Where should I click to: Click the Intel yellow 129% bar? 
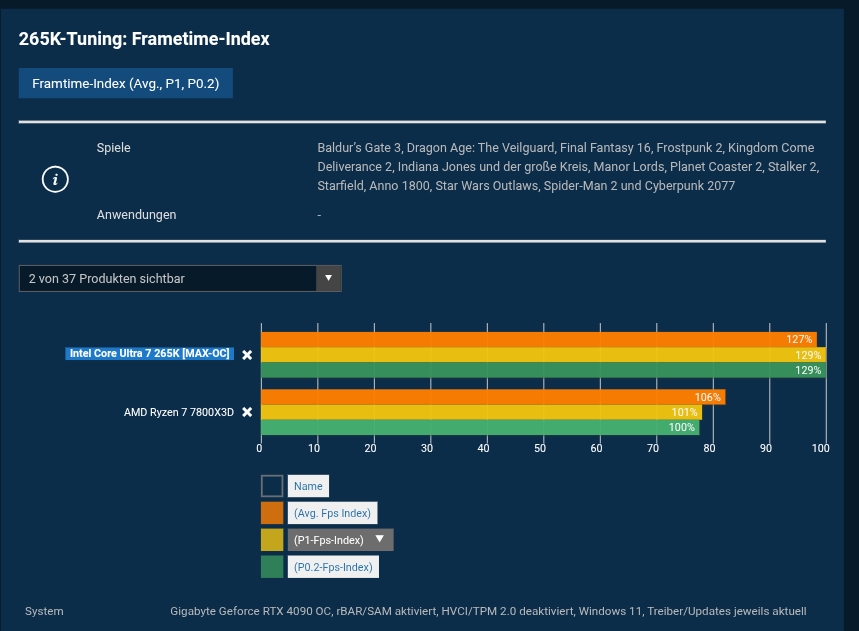click(x=543, y=354)
